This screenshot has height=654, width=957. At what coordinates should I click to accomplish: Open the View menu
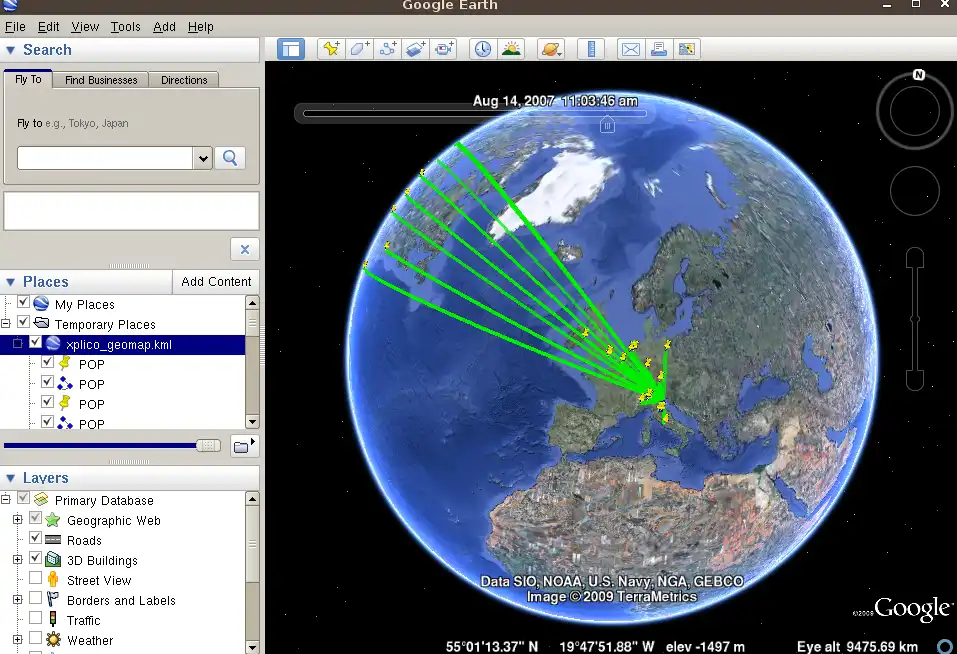(85, 27)
